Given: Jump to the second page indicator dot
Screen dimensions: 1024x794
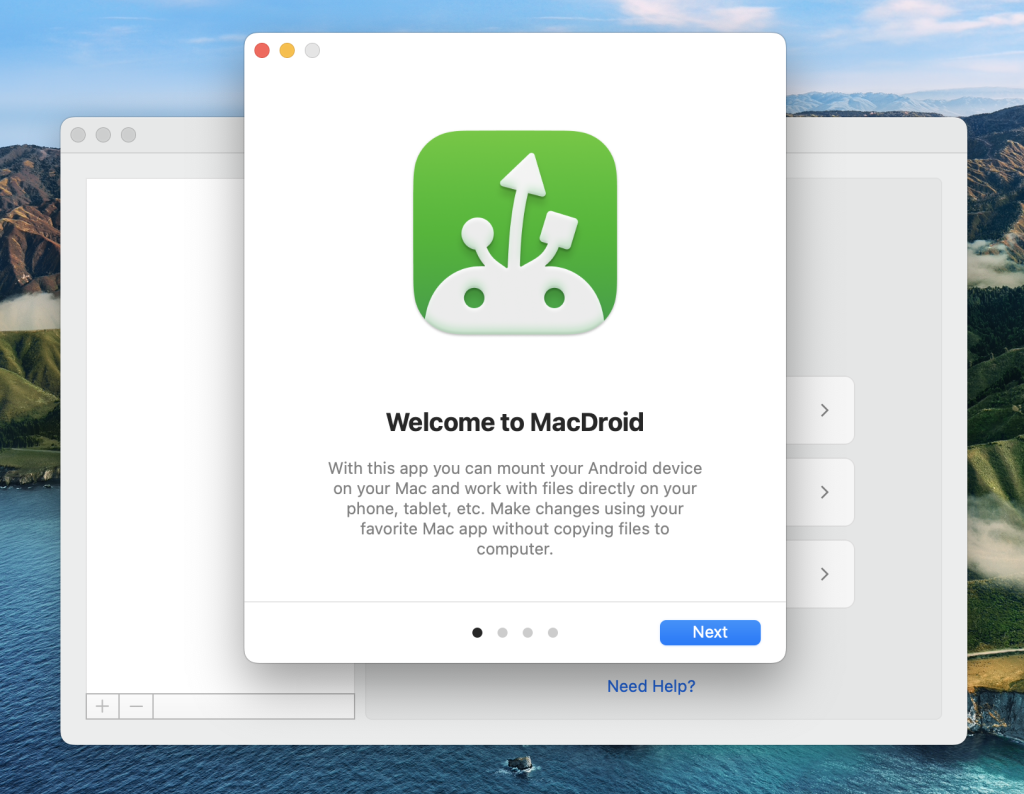Looking at the screenshot, I should [503, 632].
